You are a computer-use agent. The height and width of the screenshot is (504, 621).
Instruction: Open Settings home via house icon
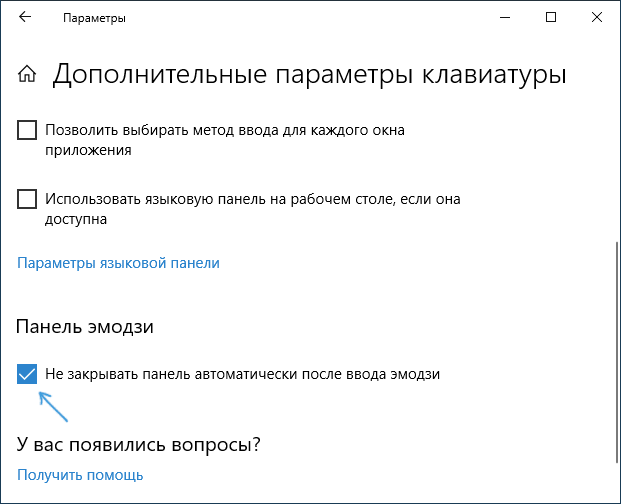coord(27,74)
